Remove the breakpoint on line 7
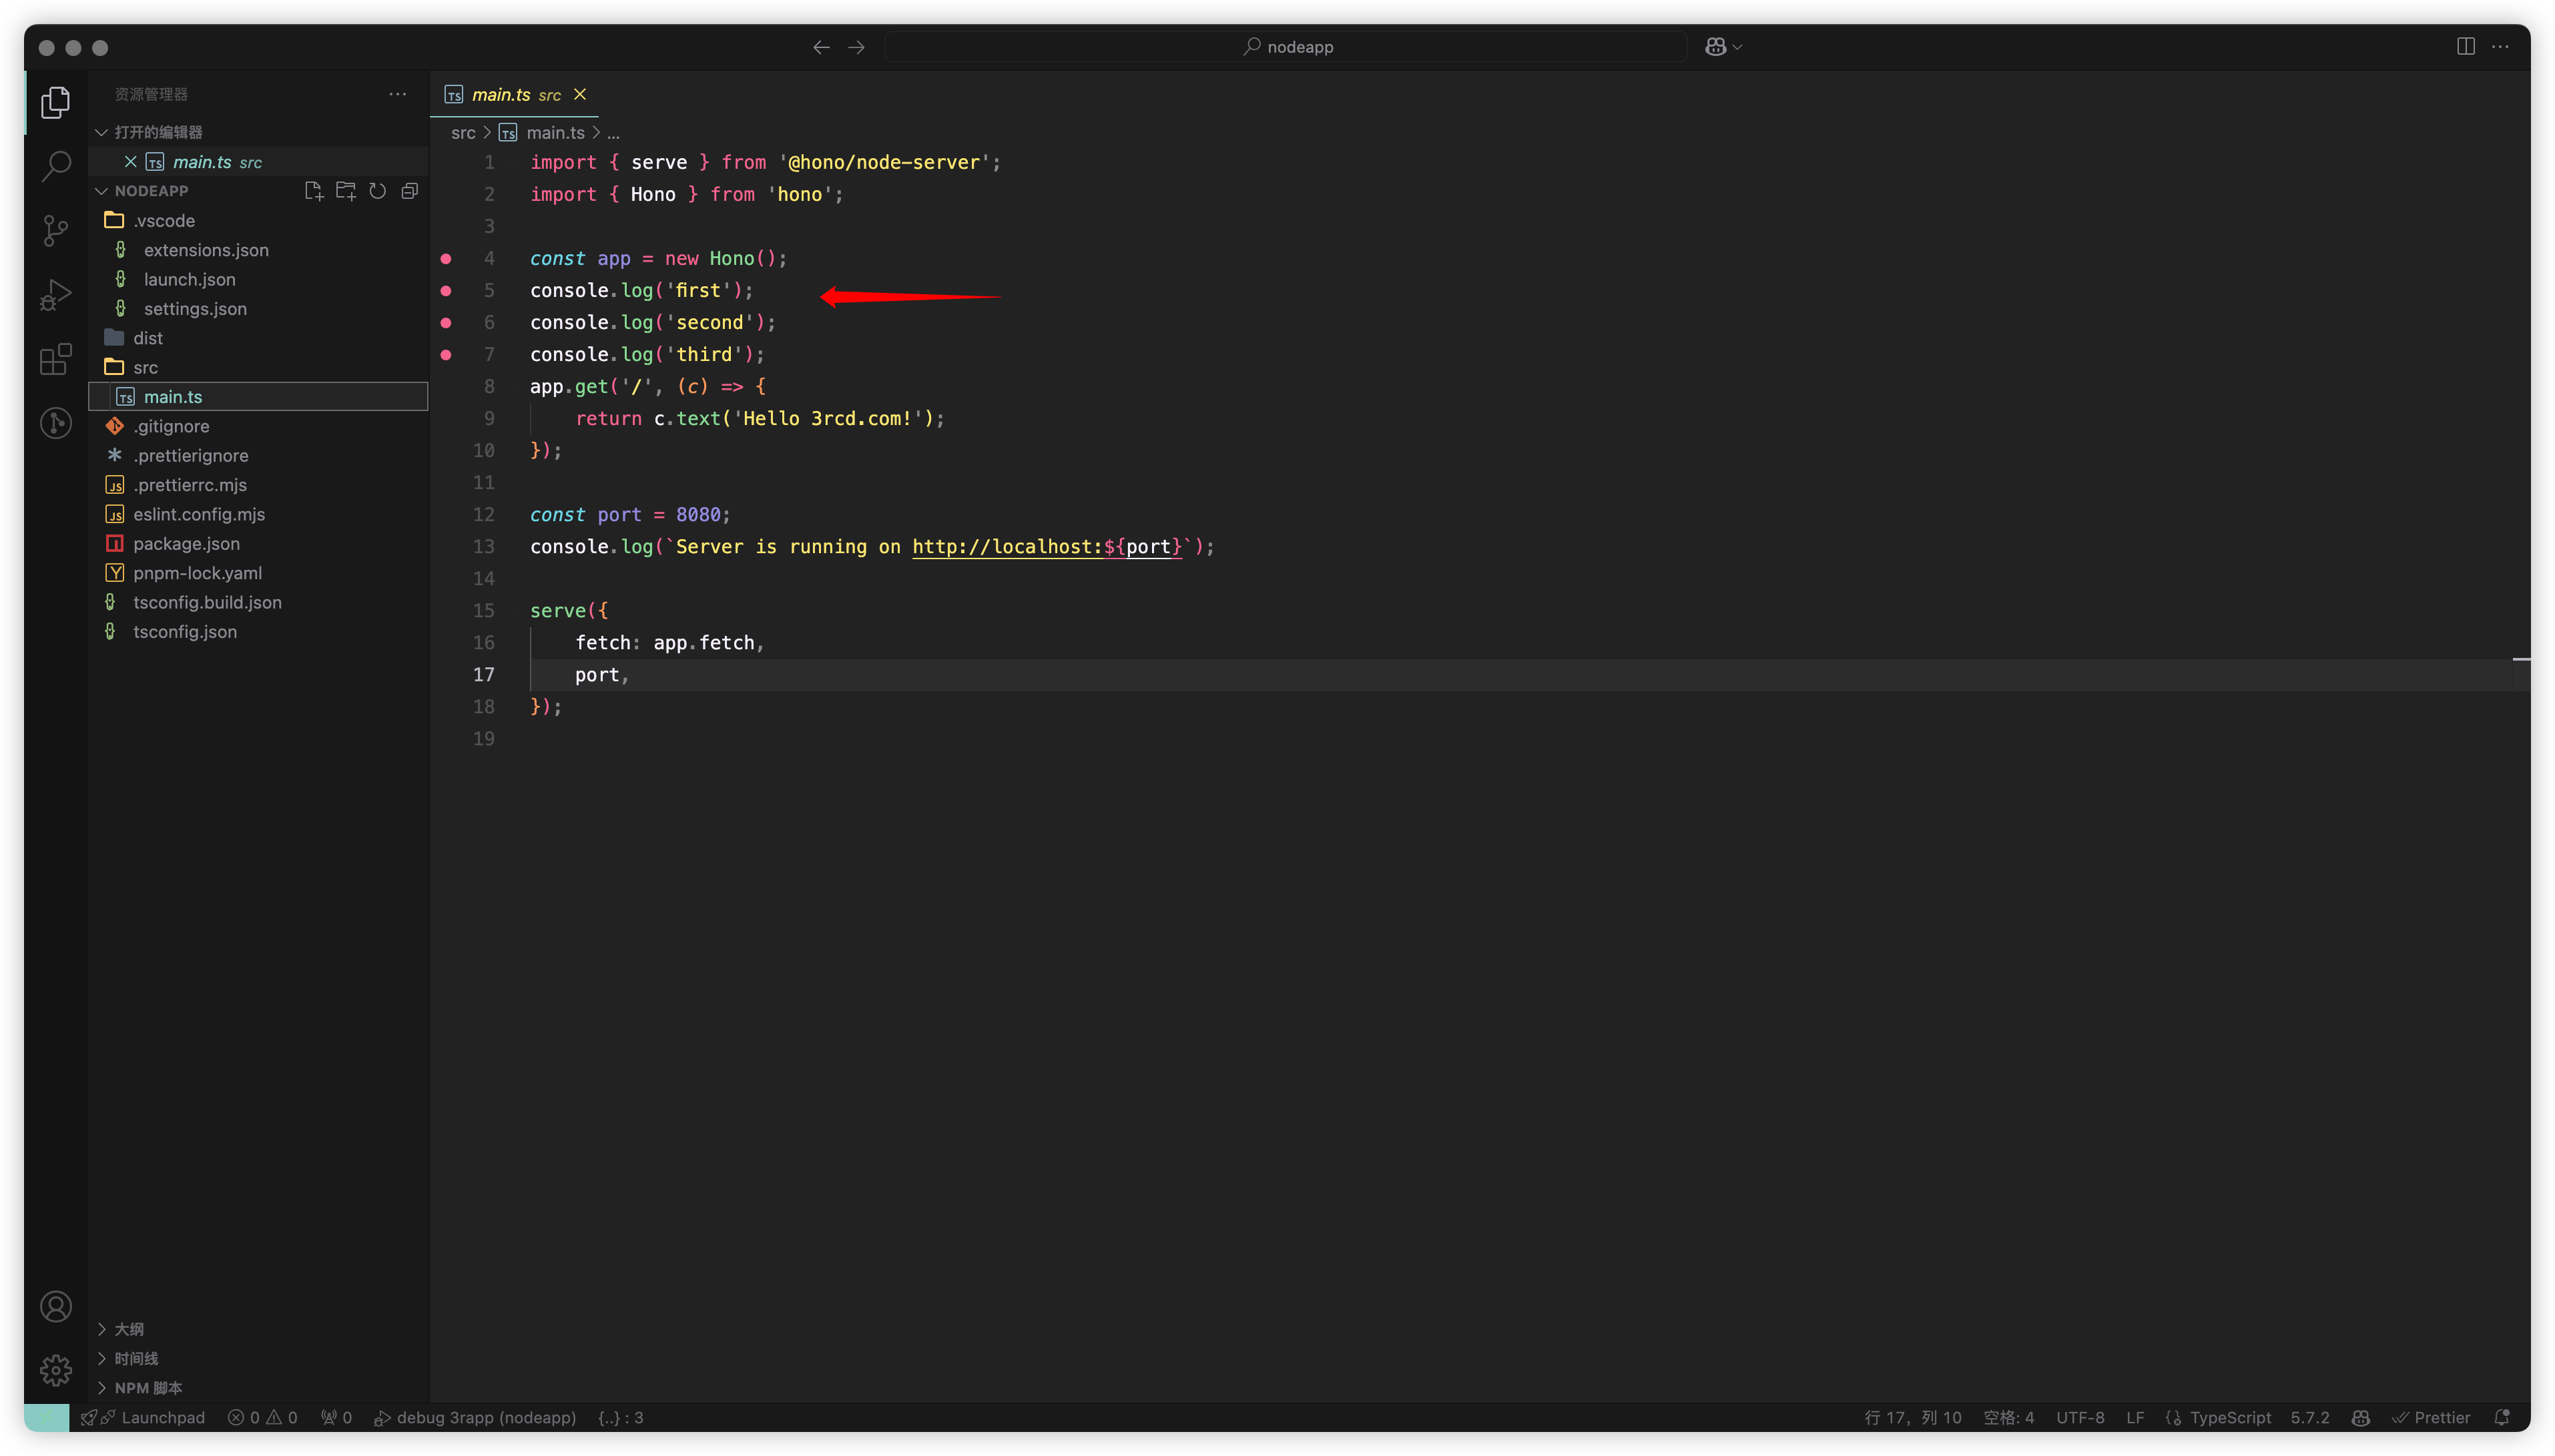Screen dimensions: 2555x1456 point(446,355)
